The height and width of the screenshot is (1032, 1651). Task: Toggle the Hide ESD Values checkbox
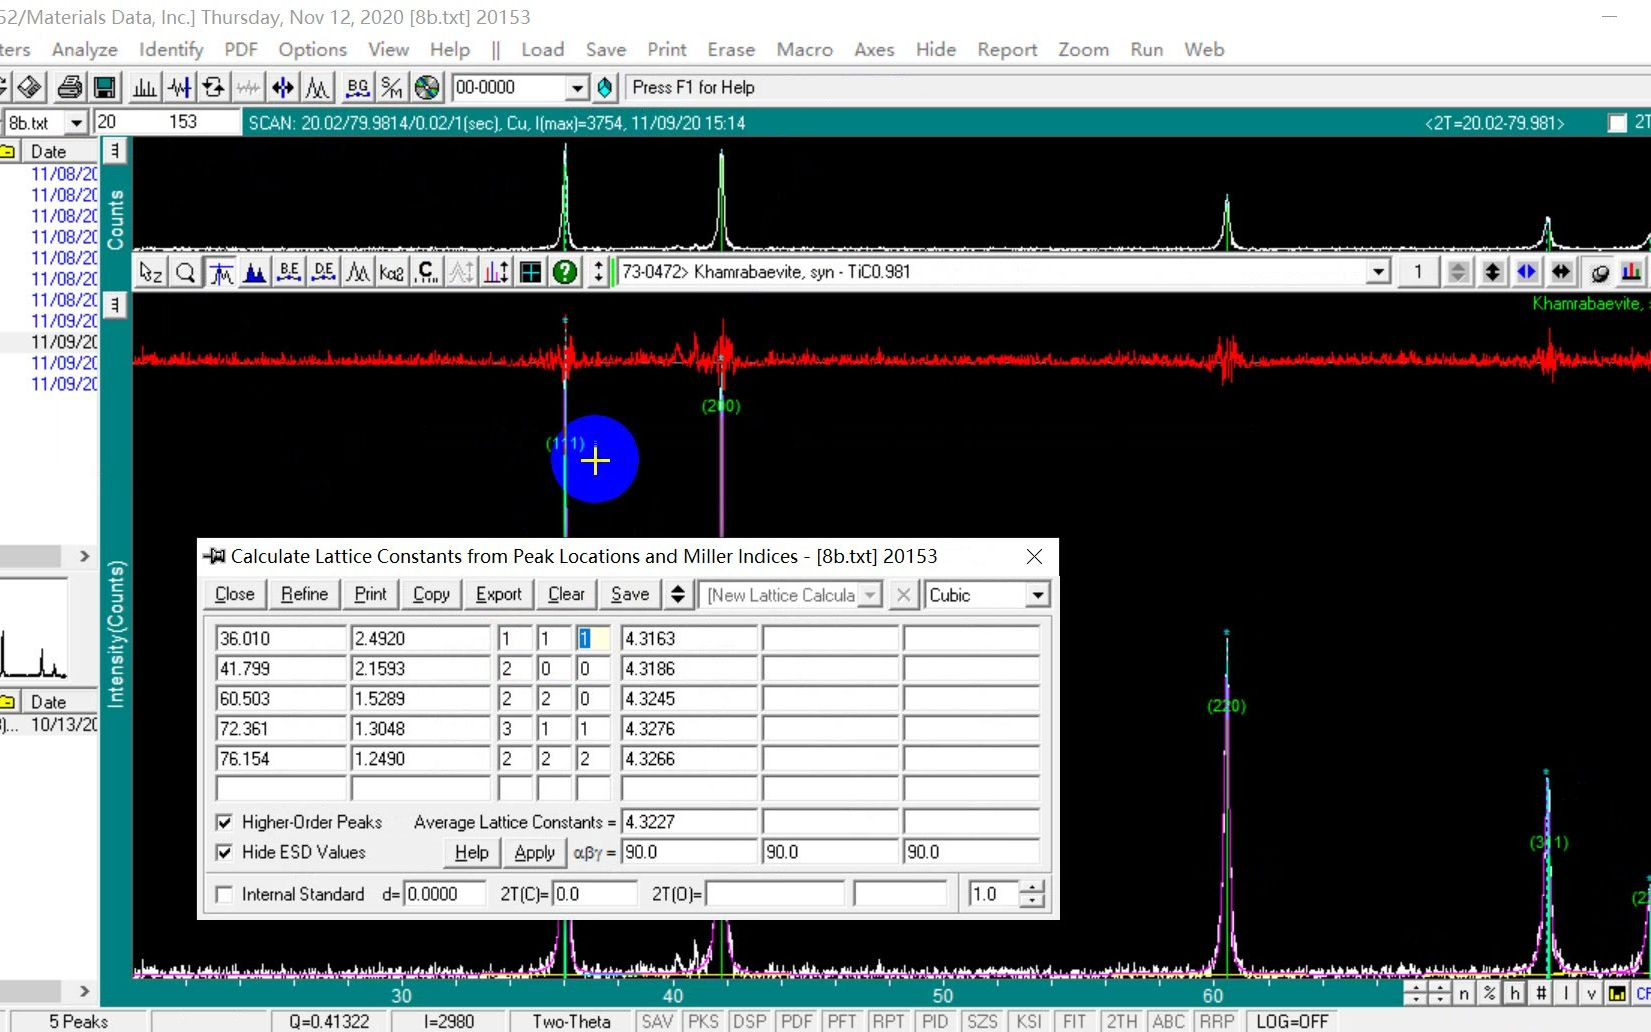point(225,852)
